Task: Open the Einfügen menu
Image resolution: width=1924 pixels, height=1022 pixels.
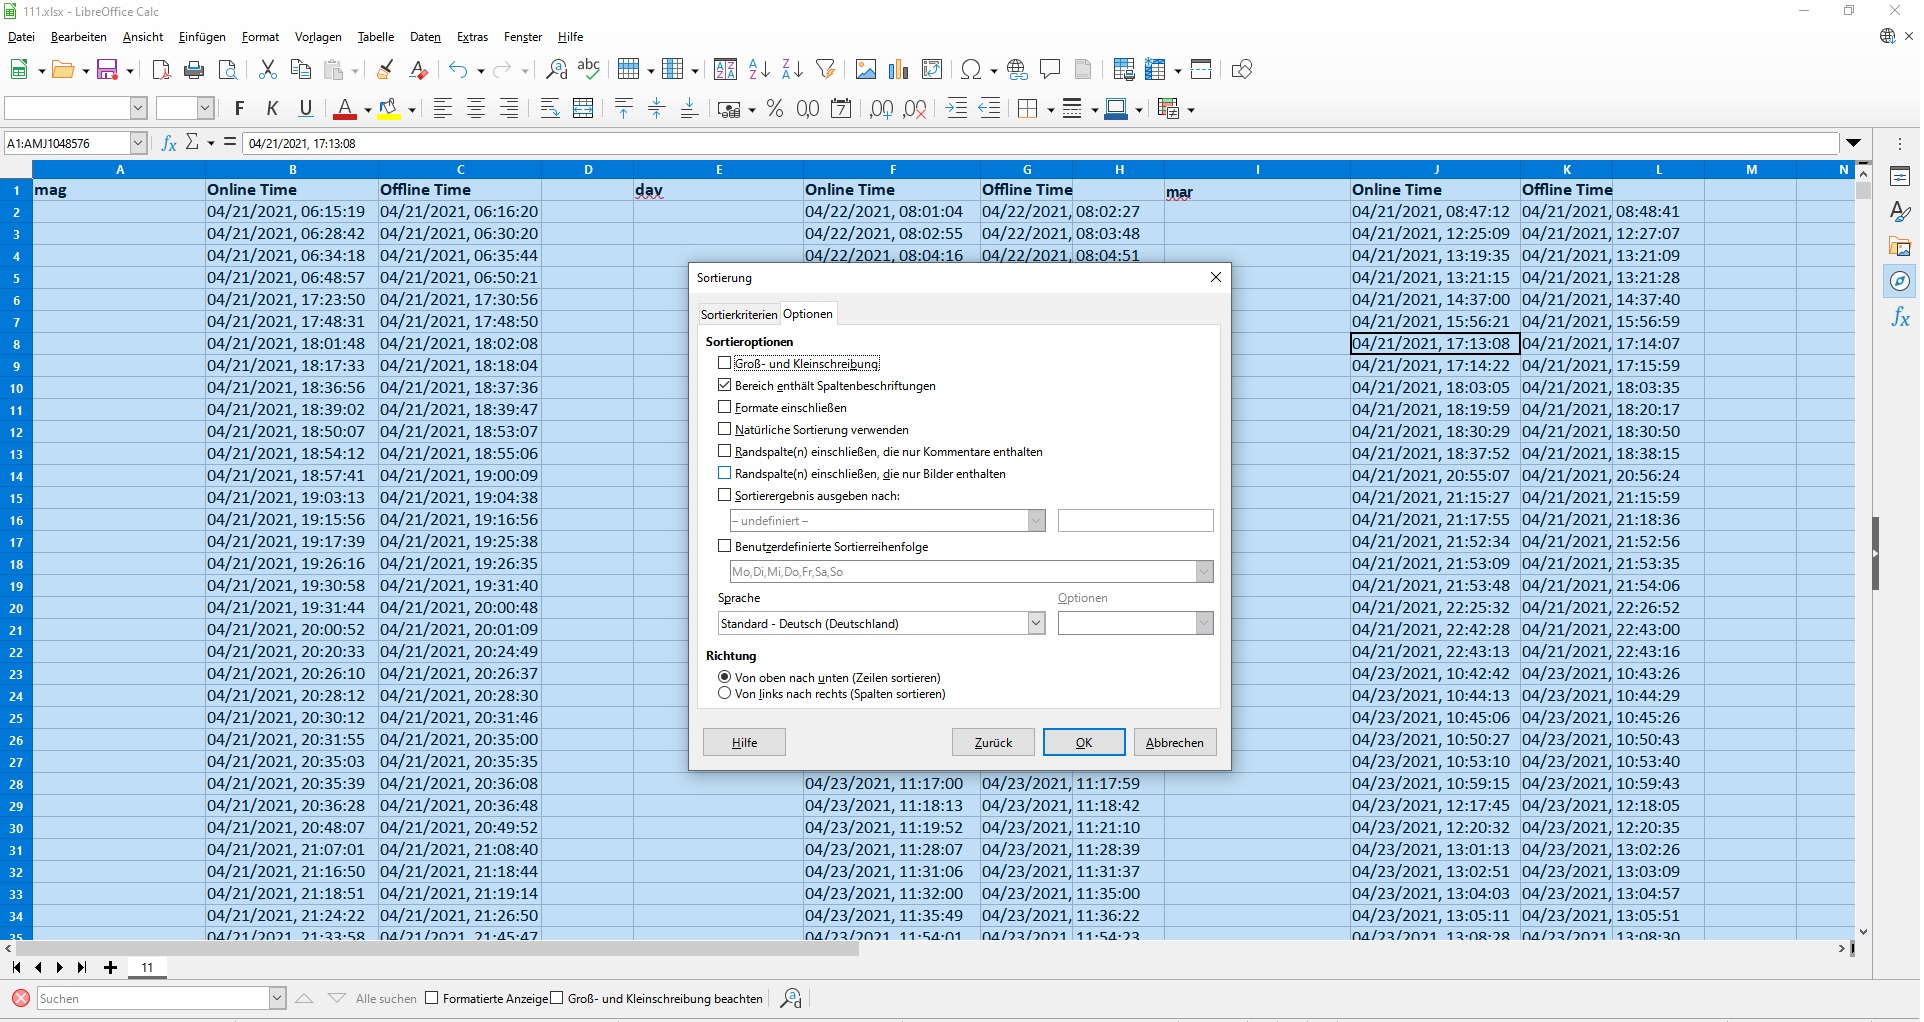Action: (x=202, y=37)
